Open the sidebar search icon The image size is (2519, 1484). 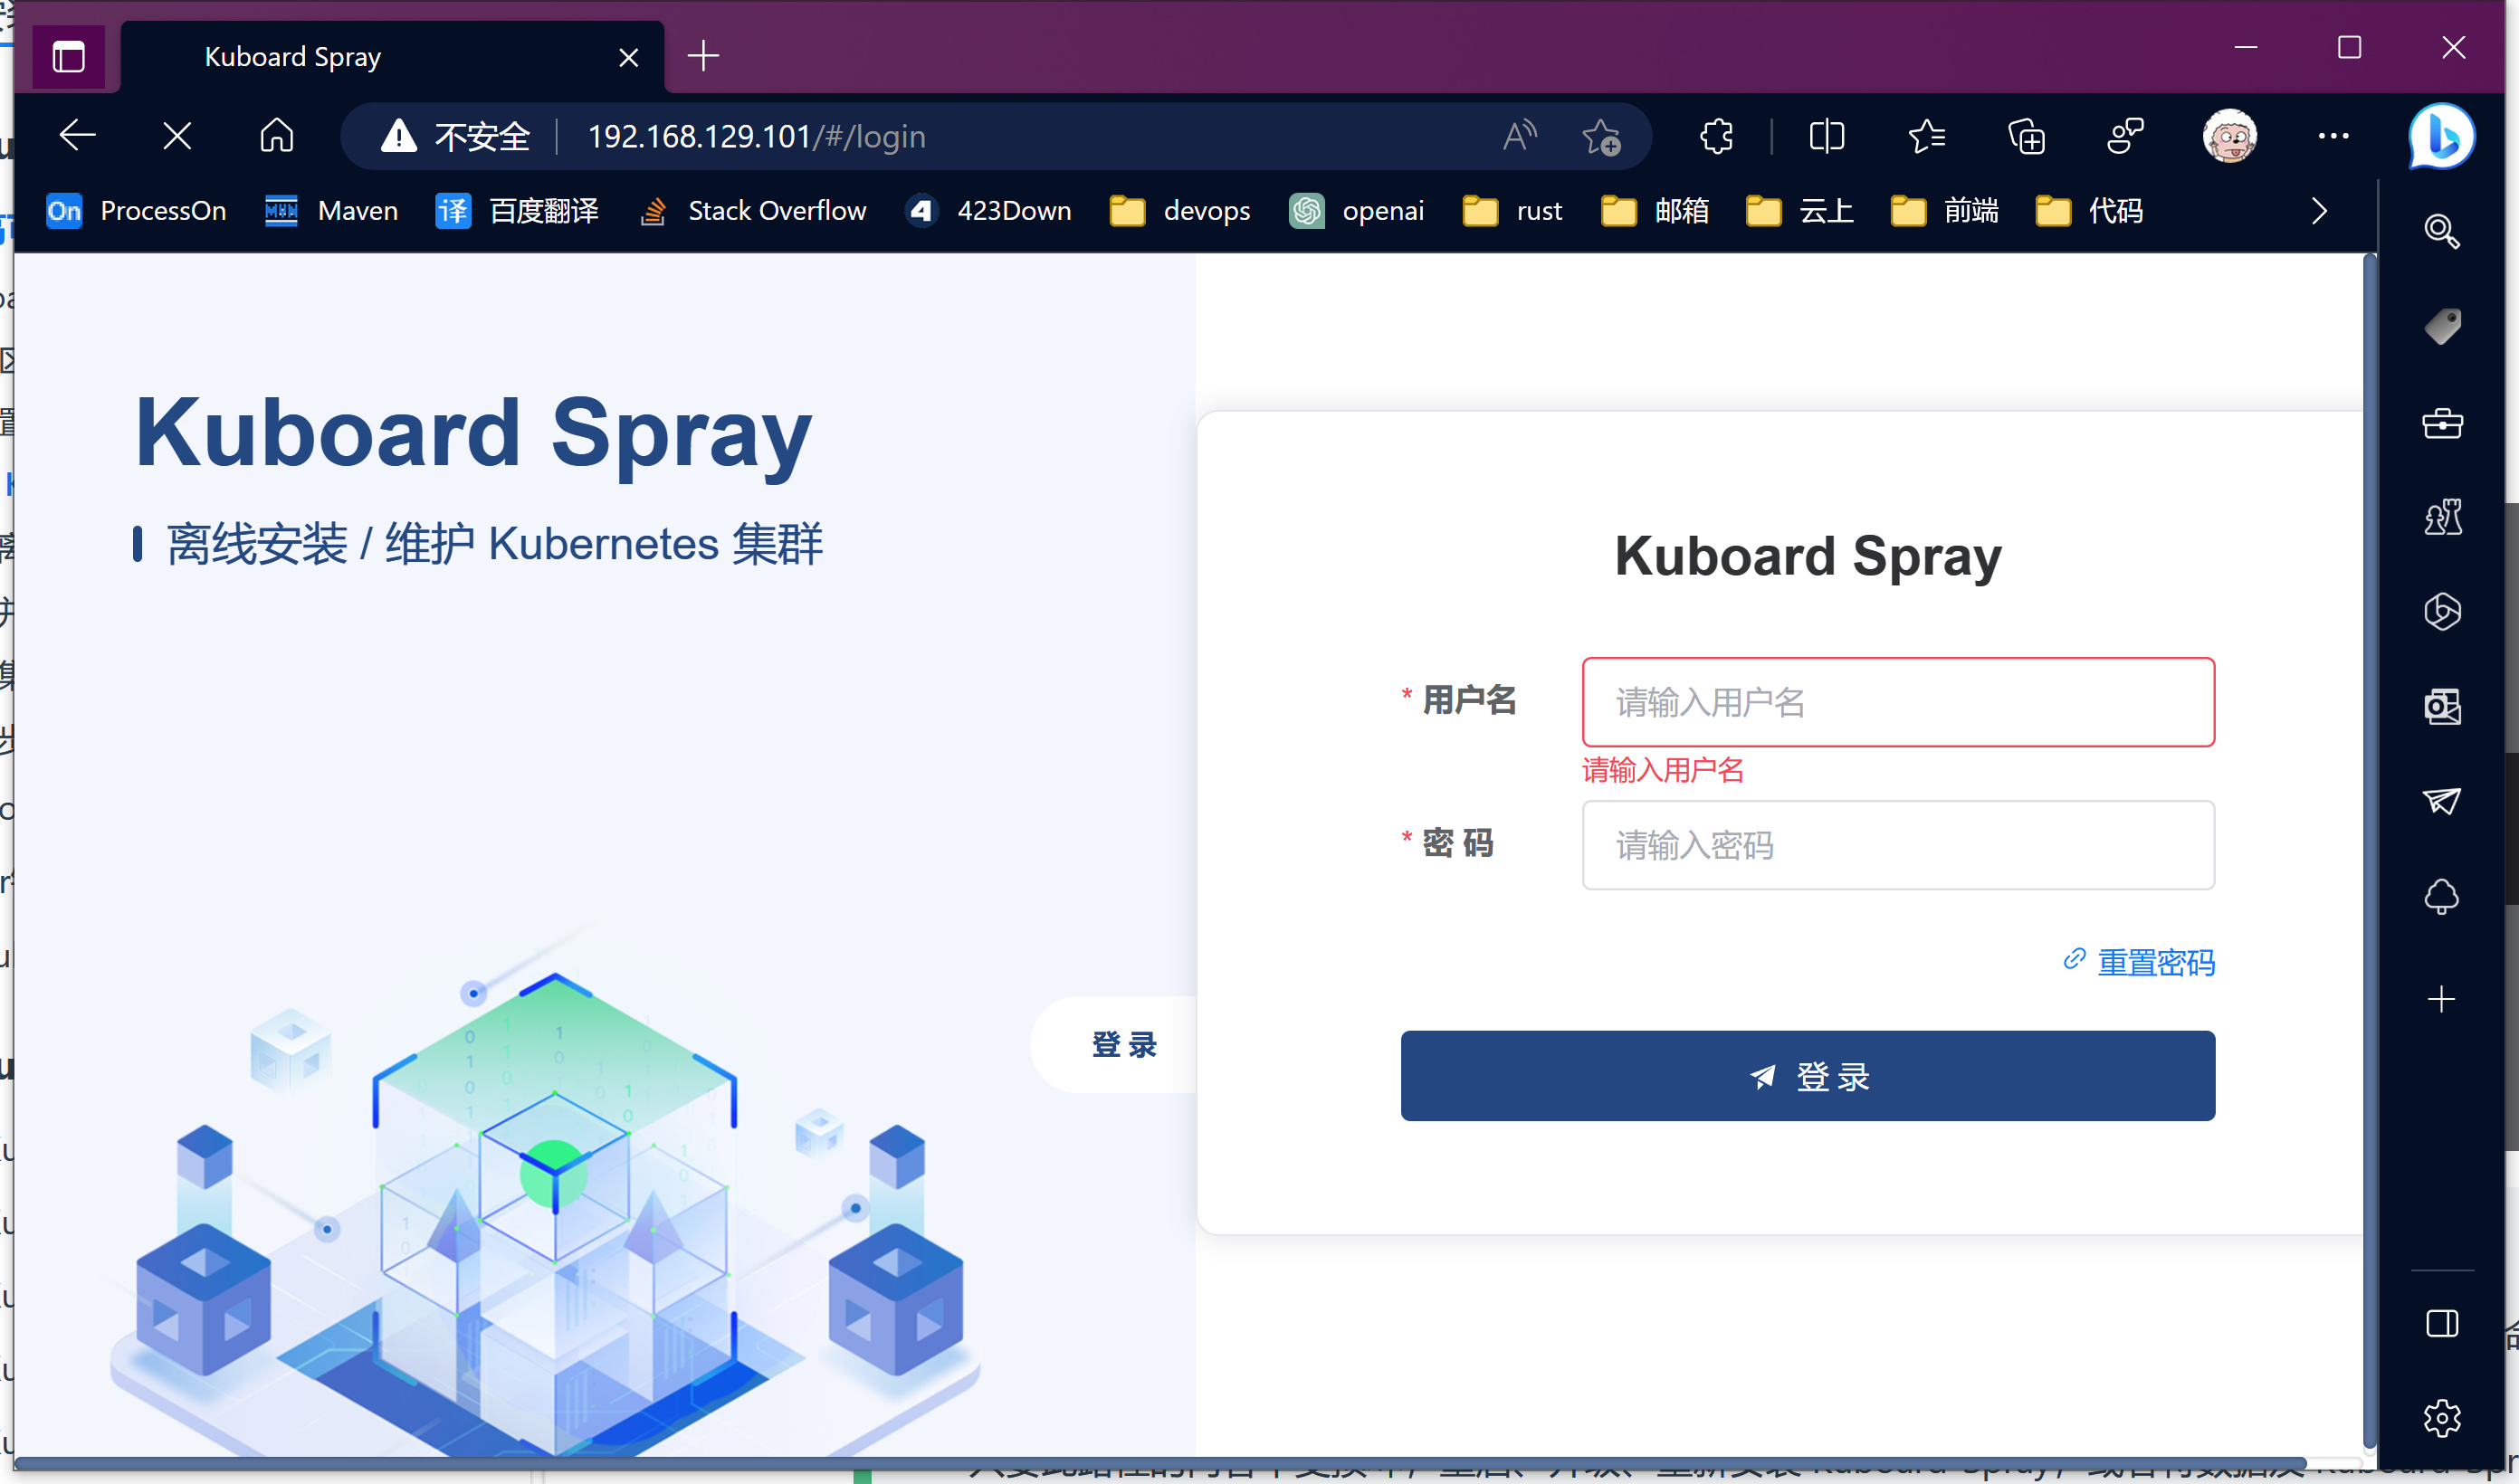click(x=2441, y=231)
